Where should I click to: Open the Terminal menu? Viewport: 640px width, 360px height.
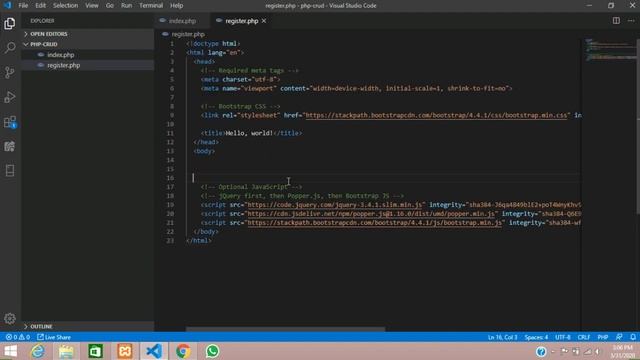[x=151, y=6]
